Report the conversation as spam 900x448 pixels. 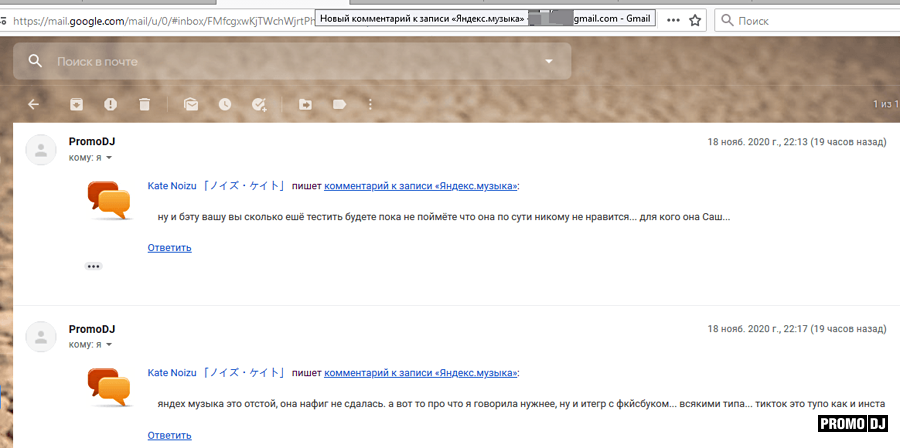coord(110,104)
